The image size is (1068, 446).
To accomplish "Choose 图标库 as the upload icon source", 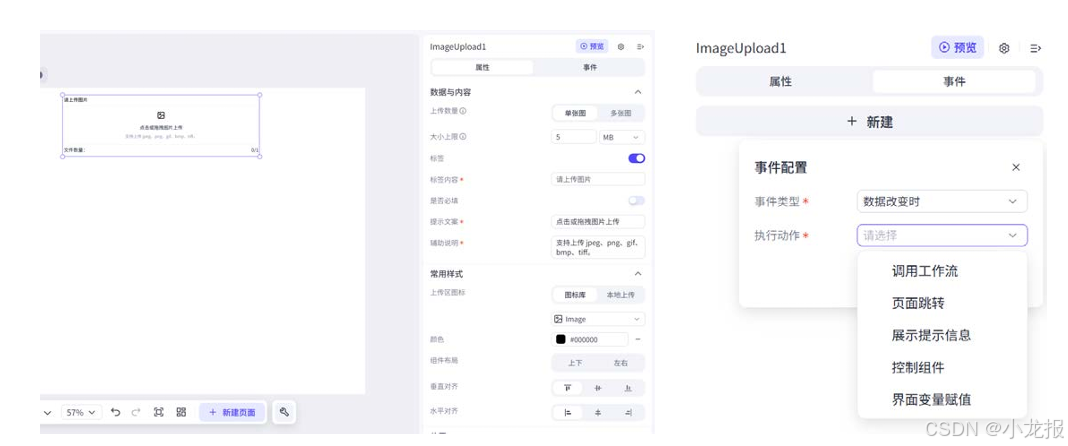I will [575, 295].
